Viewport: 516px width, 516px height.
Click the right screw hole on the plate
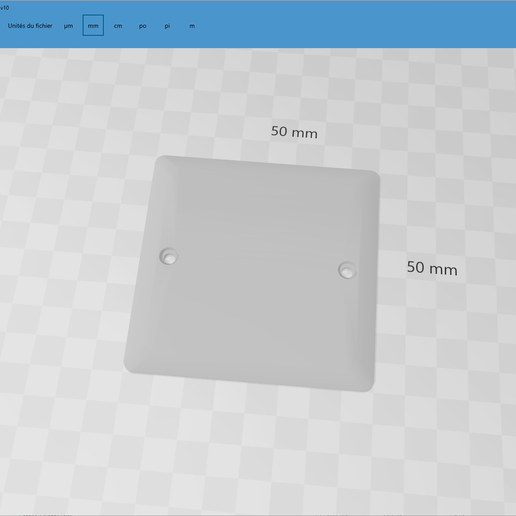coord(347,270)
